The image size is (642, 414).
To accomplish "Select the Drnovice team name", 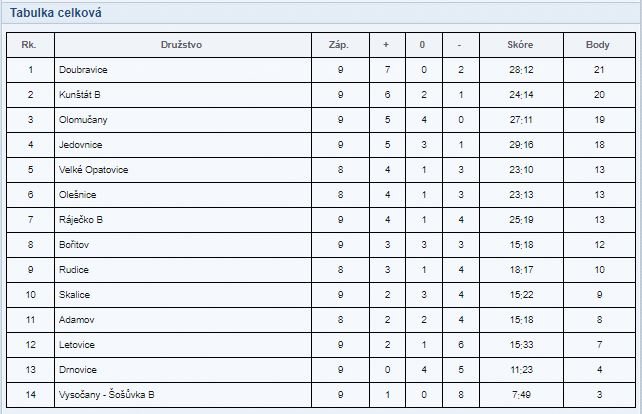I will click(78, 369).
